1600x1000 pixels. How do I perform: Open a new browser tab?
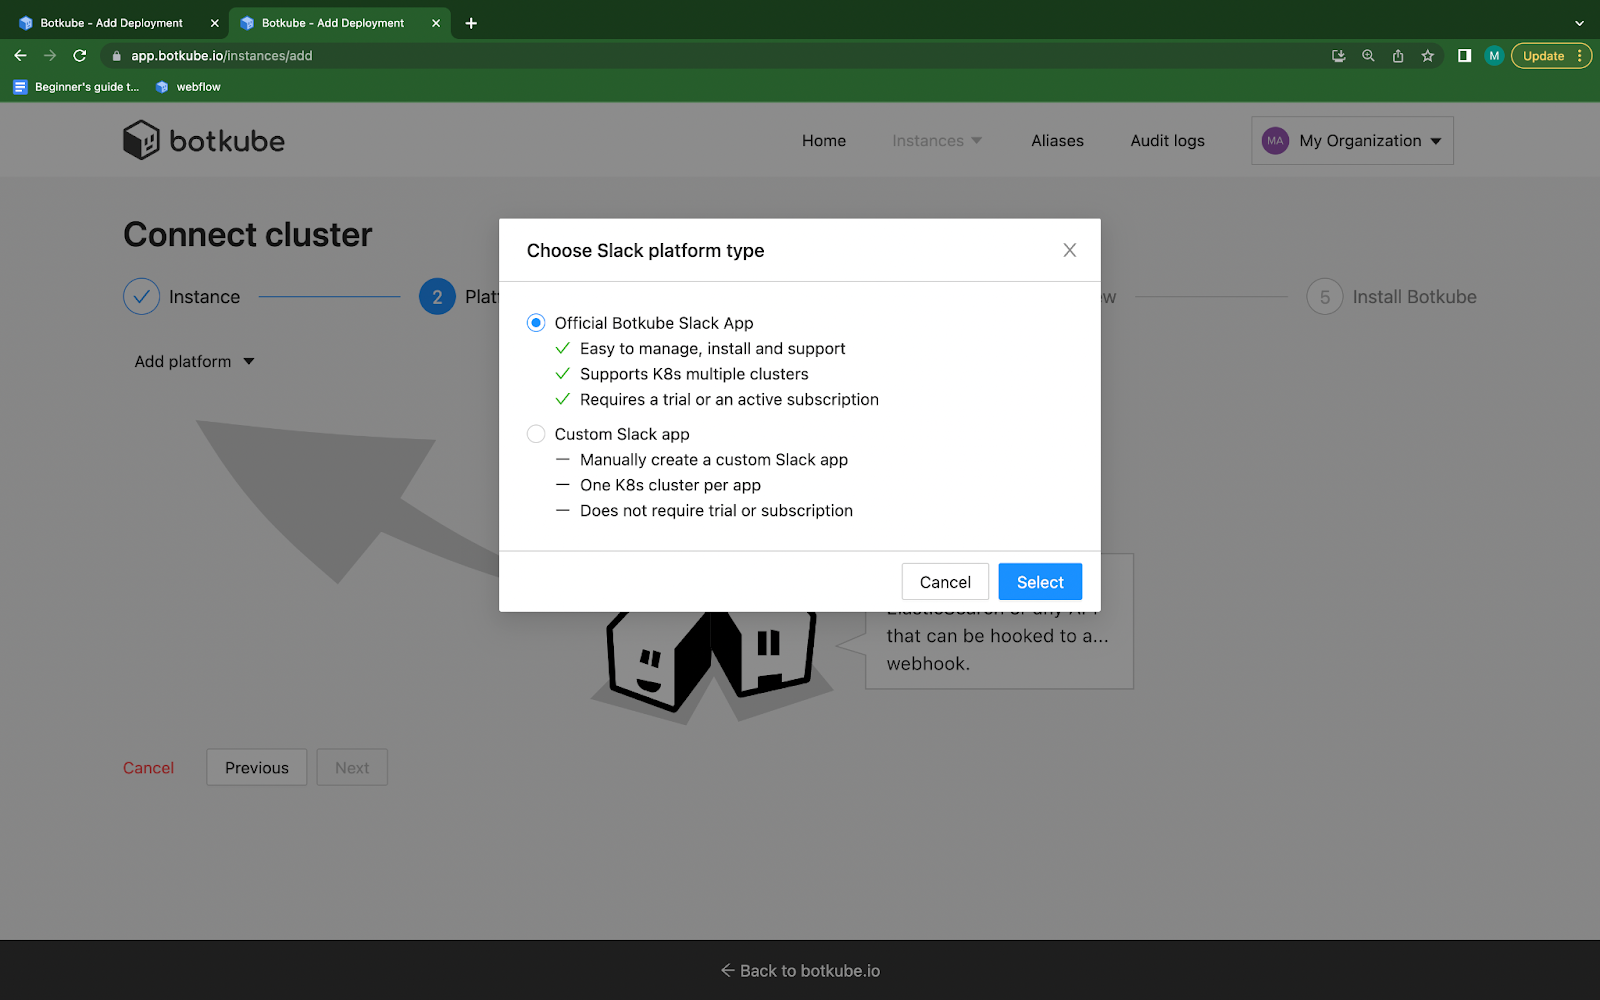(x=470, y=22)
